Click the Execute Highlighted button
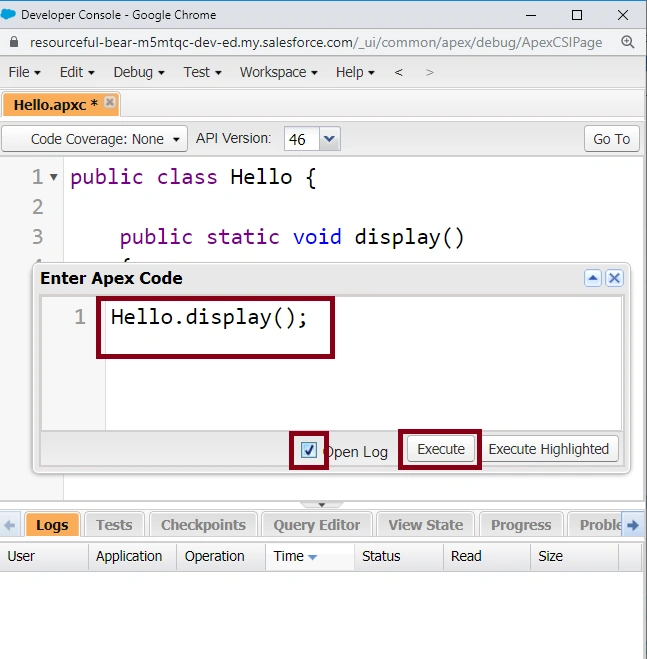This screenshot has height=659, width=647. [x=549, y=449]
